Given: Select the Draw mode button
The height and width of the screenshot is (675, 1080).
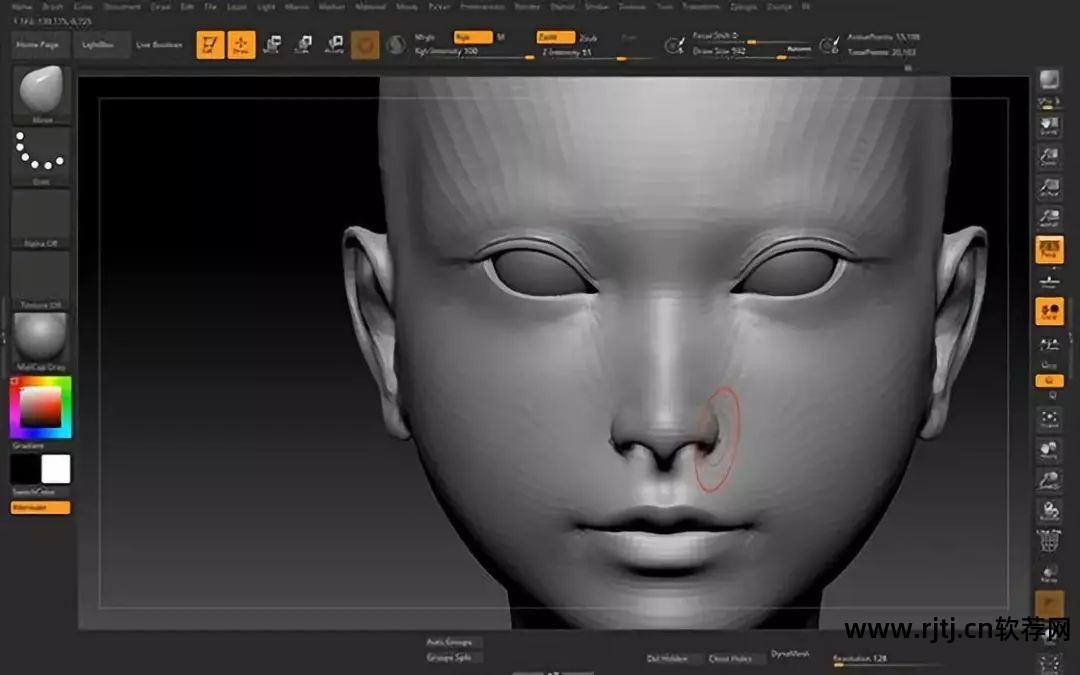Looking at the screenshot, I should point(241,45).
